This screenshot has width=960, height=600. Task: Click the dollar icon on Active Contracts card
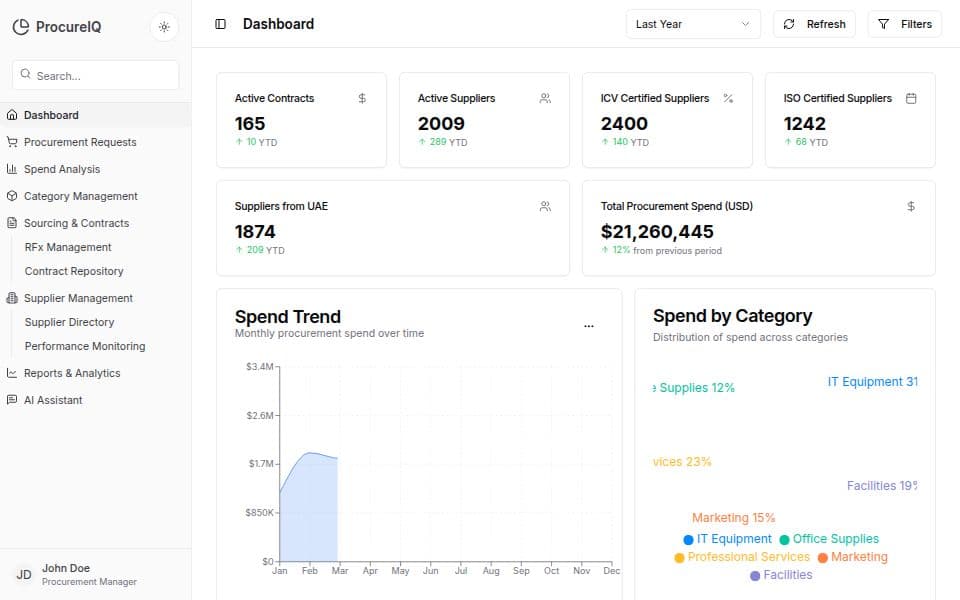coord(362,98)
